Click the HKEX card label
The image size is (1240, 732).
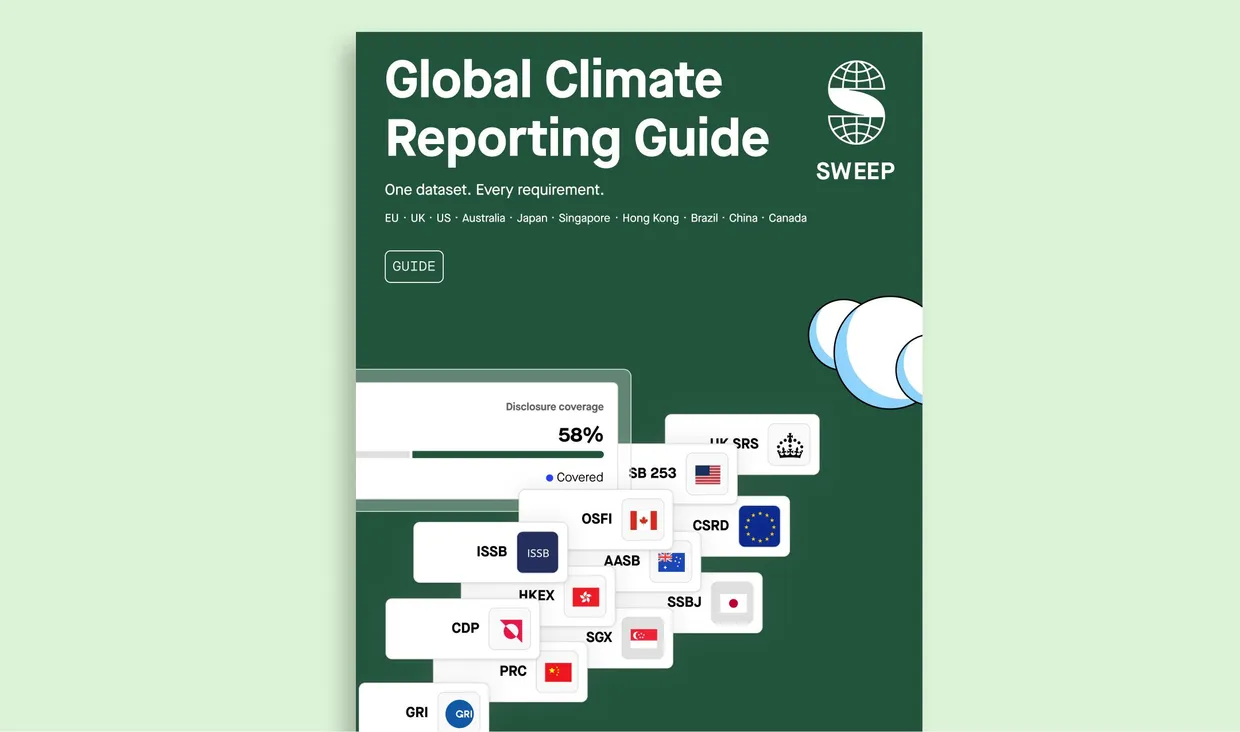[x=537, y=595]
